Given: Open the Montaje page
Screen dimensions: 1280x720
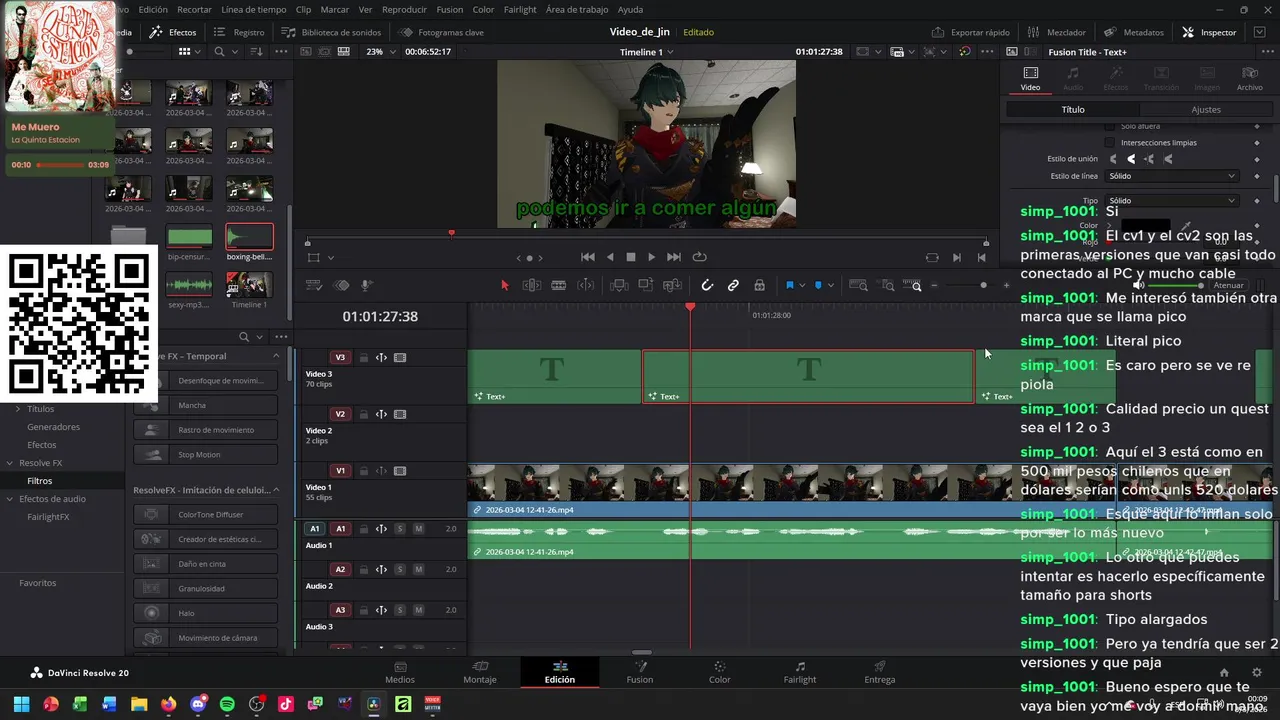Looking at the screenshot, I should pos(480,672).
